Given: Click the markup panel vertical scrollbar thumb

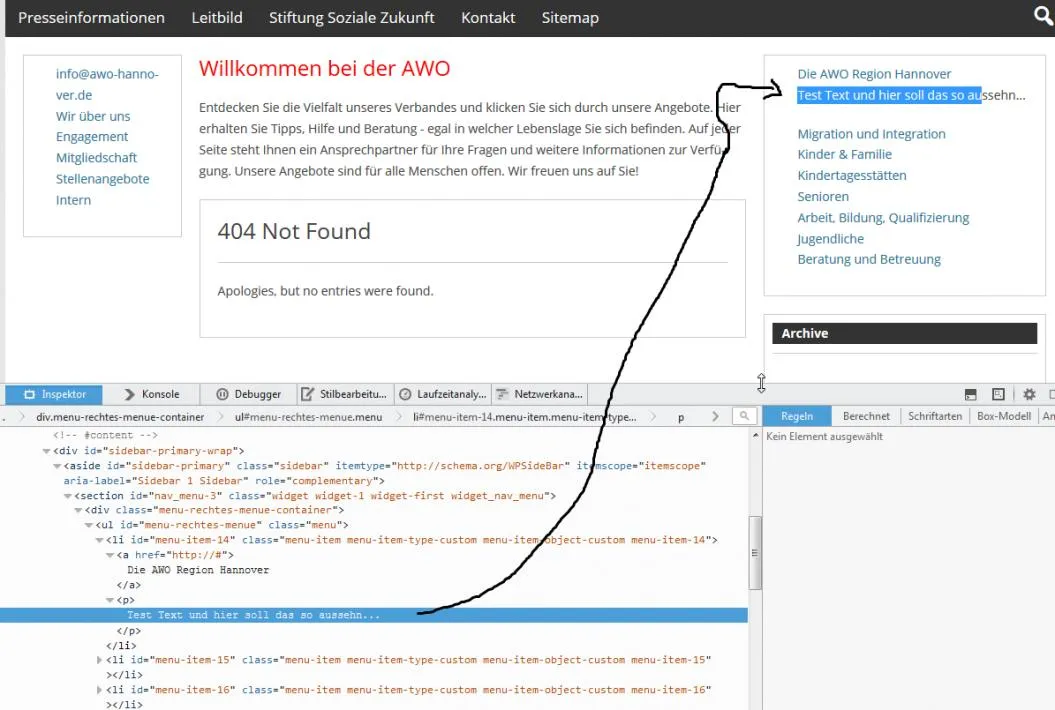Looking at the screenshot, I should [755, 553].
